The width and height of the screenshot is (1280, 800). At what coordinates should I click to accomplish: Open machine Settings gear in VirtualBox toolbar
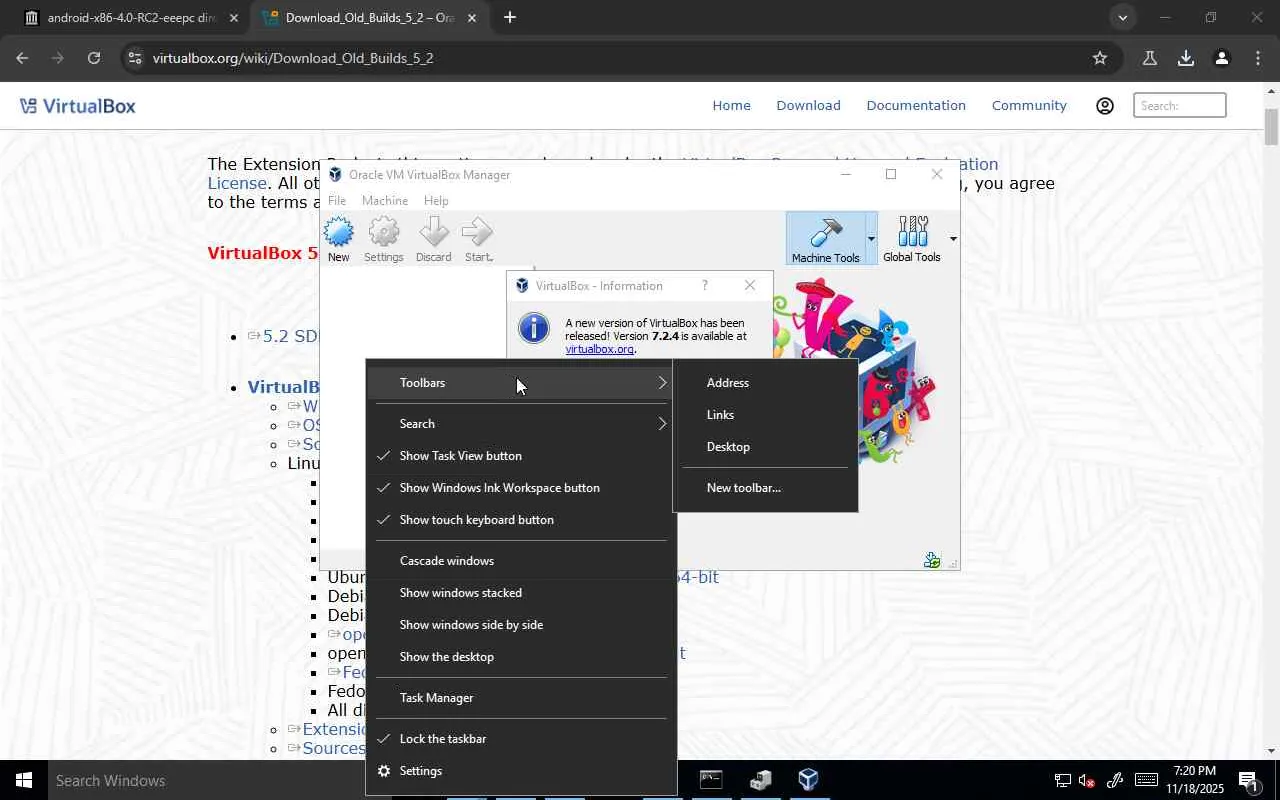click(383, 233)
